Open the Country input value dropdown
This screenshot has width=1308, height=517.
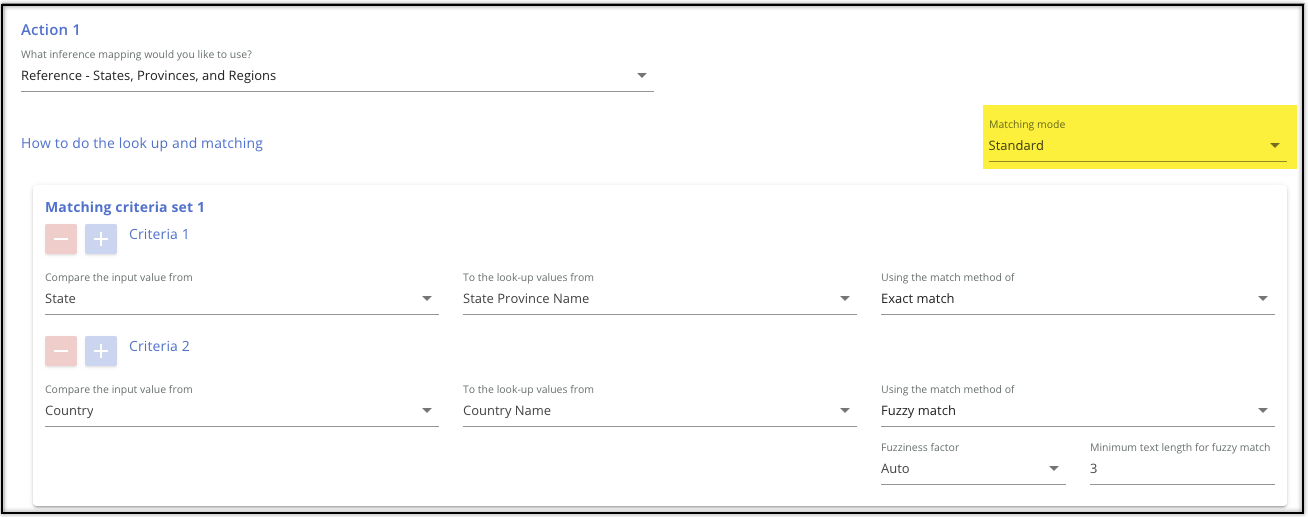tap(242, 411)
